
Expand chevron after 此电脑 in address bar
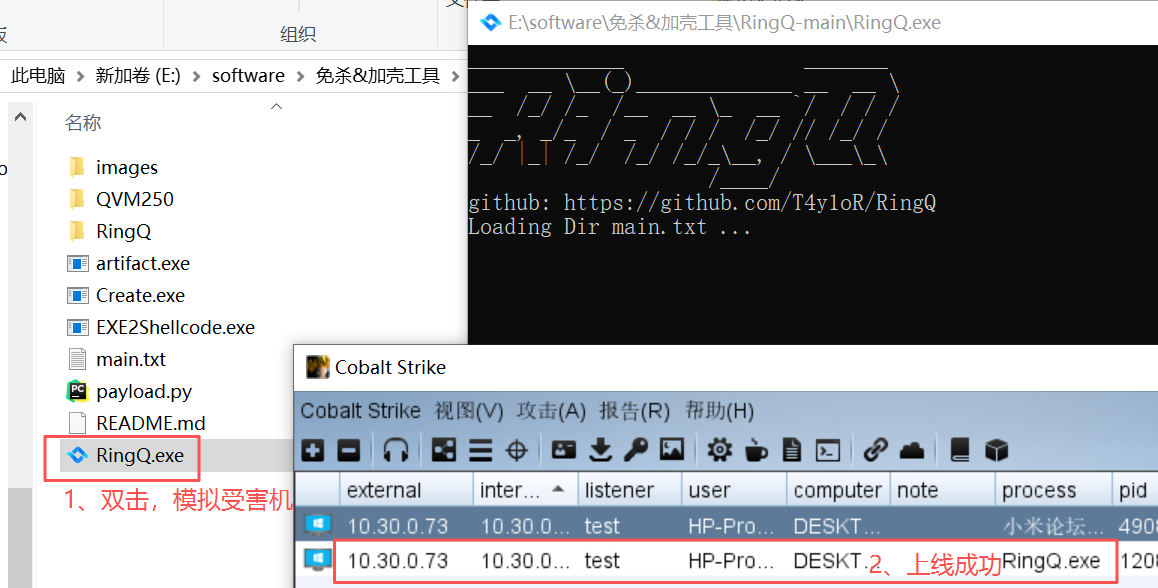click(80, 76)
